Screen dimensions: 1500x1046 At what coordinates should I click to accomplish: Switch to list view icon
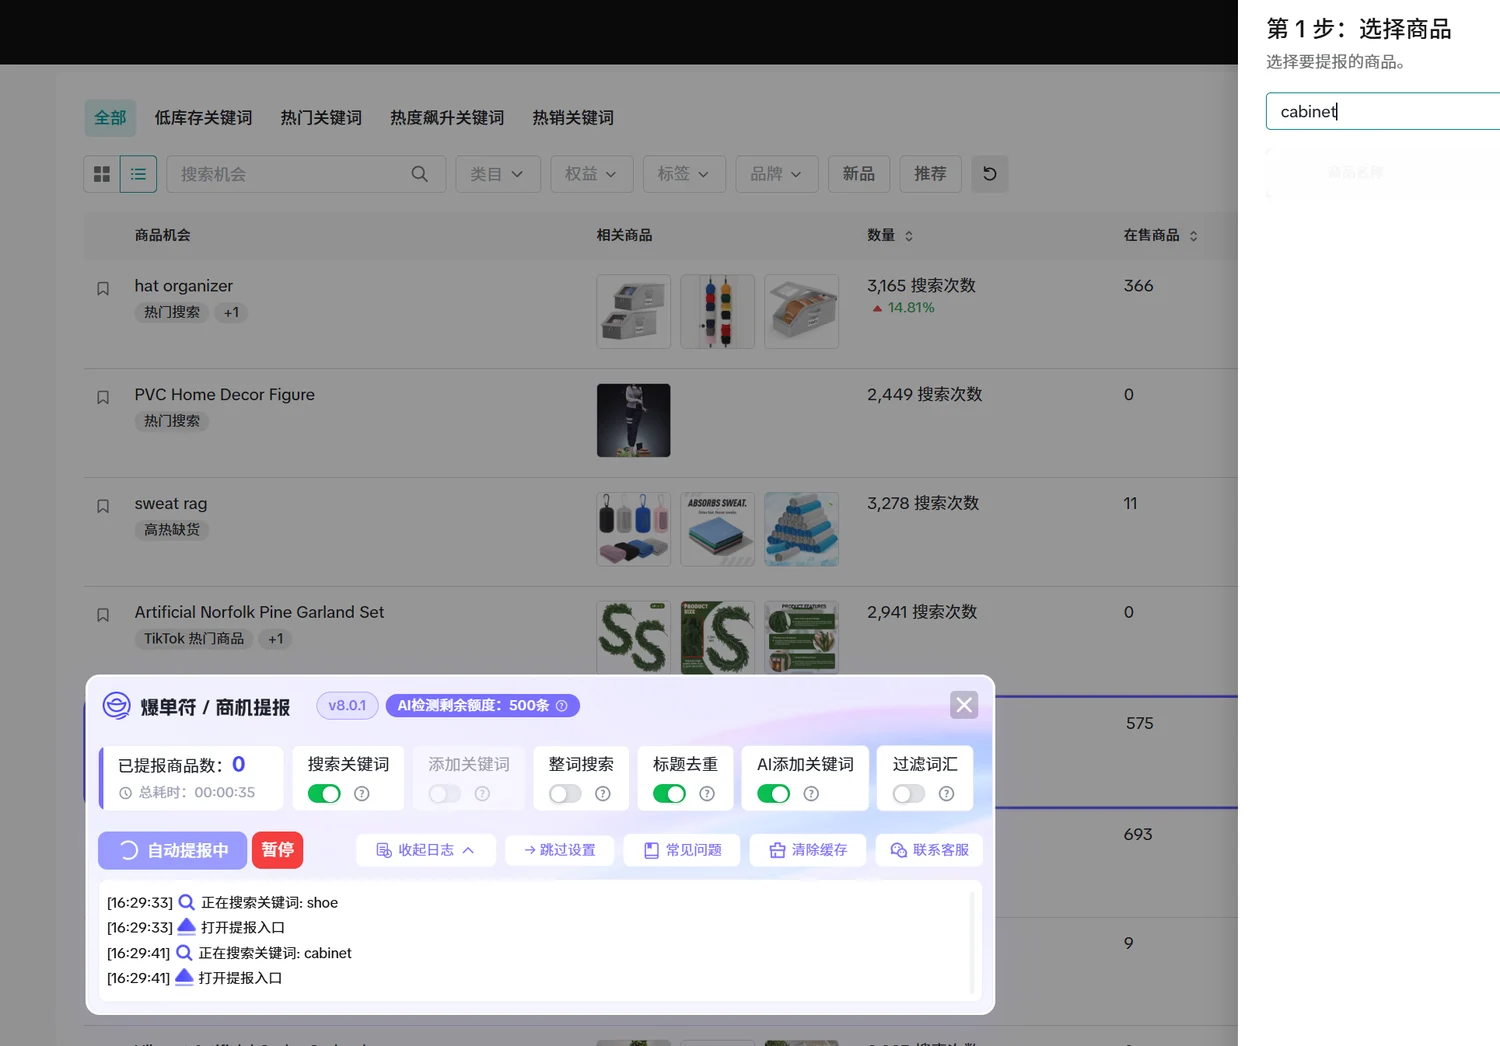138,174
